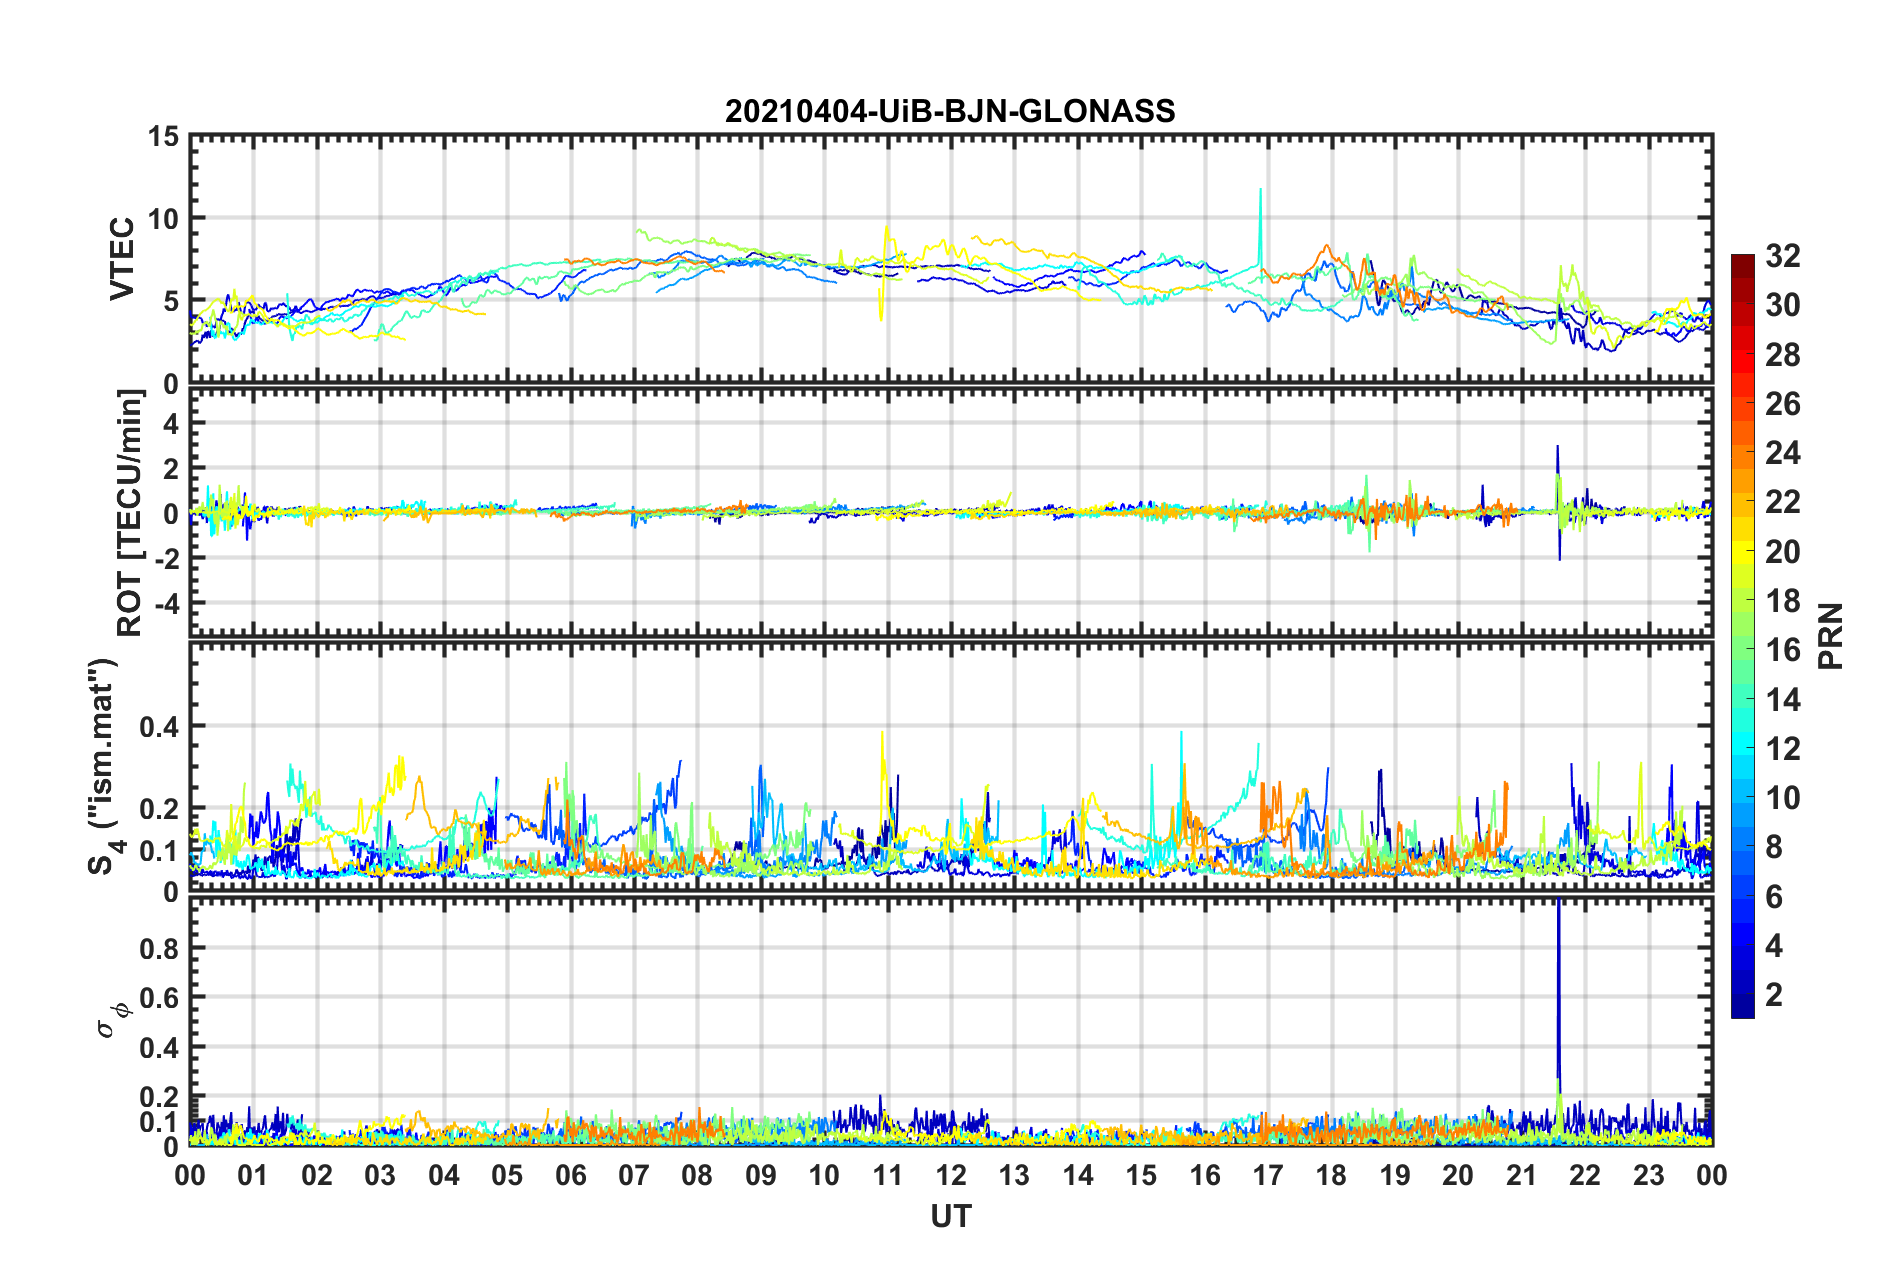1902x1272 pixels.
Task: Click the VTEC y-axis tick 10
Action: tap(164, 219)
